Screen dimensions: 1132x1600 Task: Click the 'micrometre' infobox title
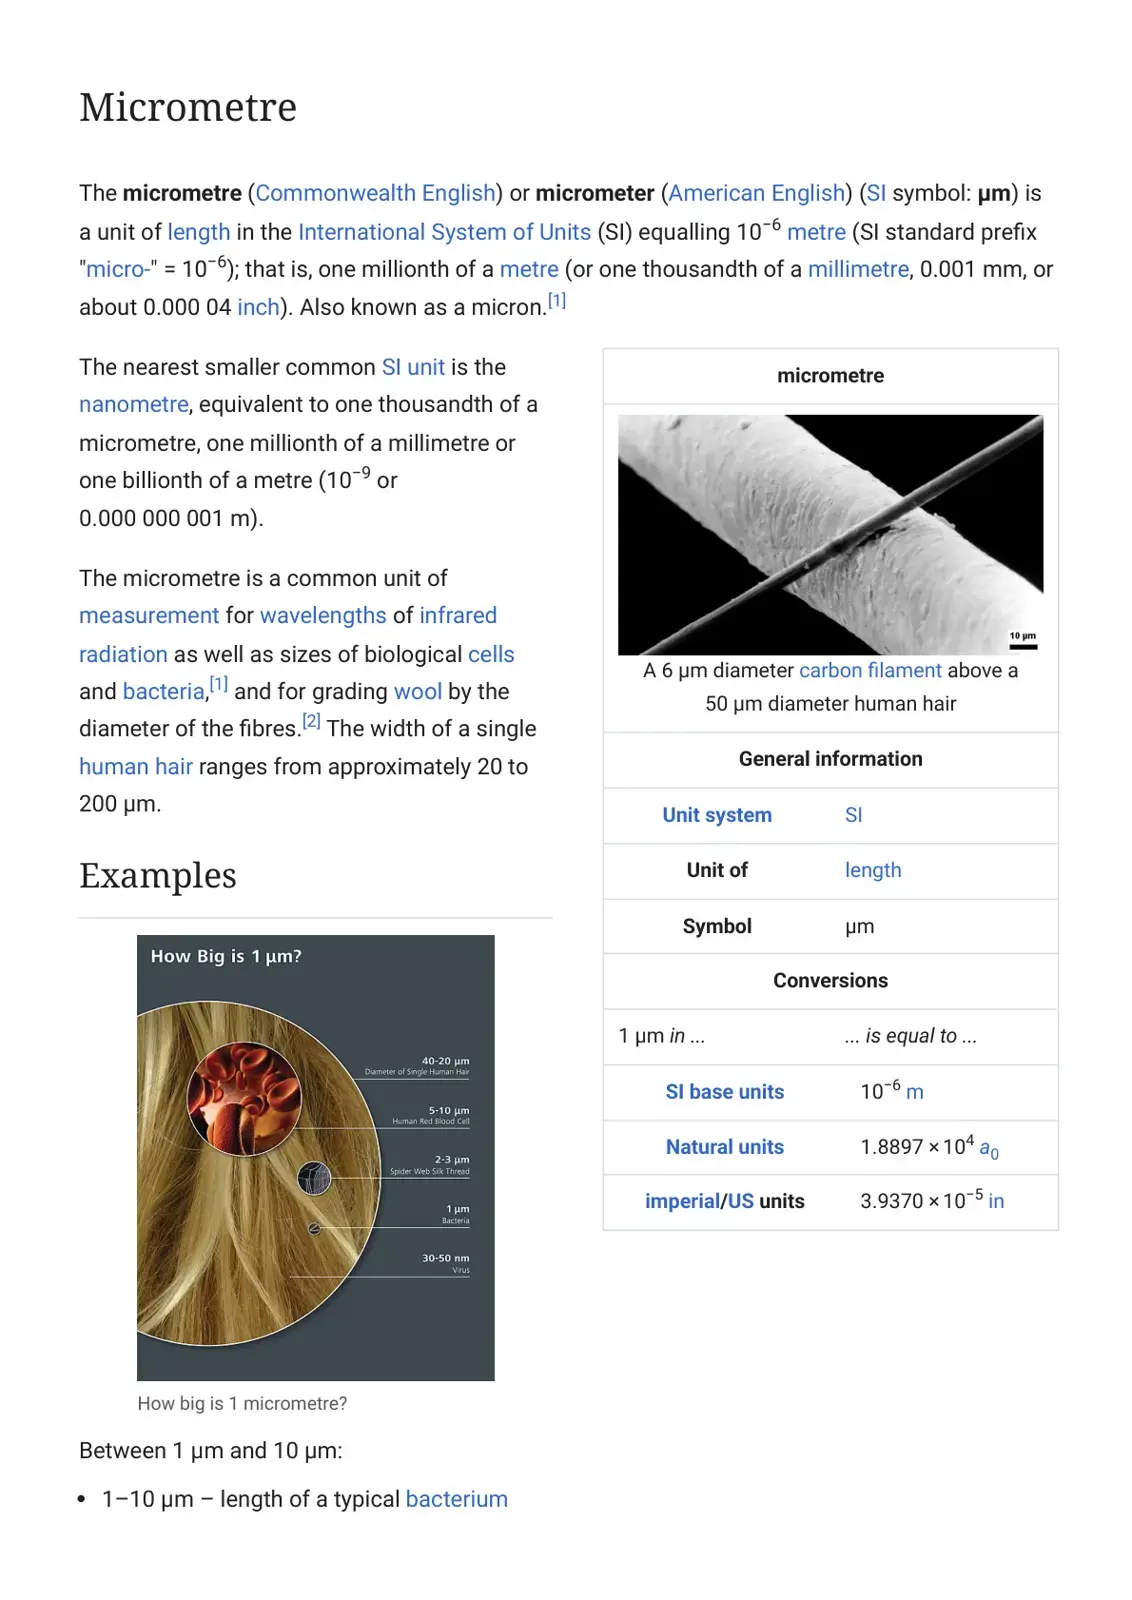coord(830,376)
